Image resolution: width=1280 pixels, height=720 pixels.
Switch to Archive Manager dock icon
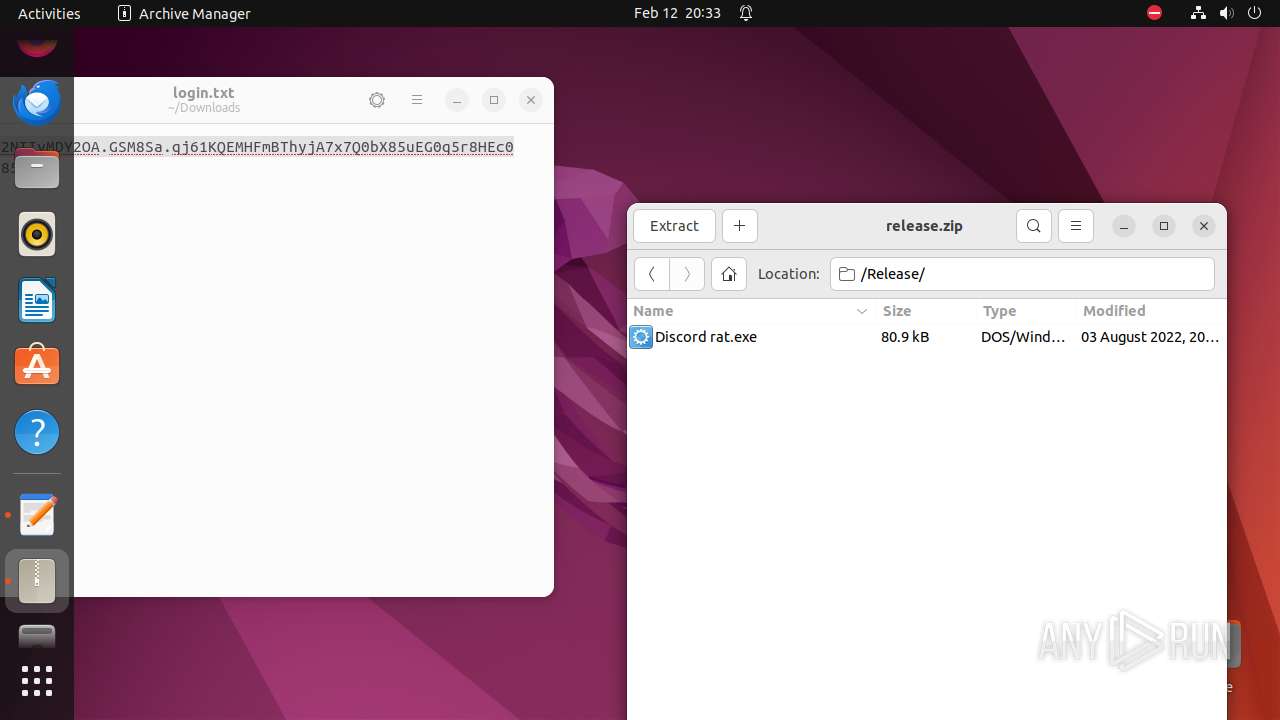point(37,581)
